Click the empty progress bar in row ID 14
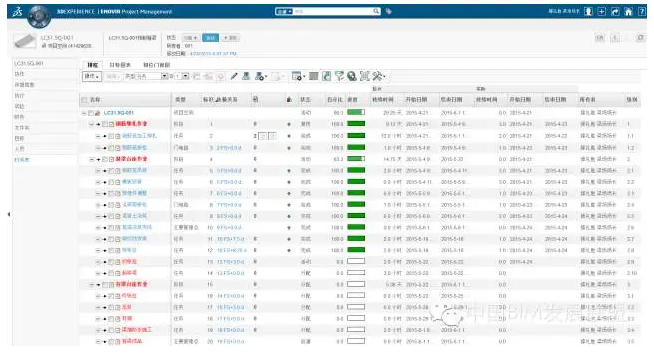Screen dimensions: 654x362 click(x=356, y=273)
